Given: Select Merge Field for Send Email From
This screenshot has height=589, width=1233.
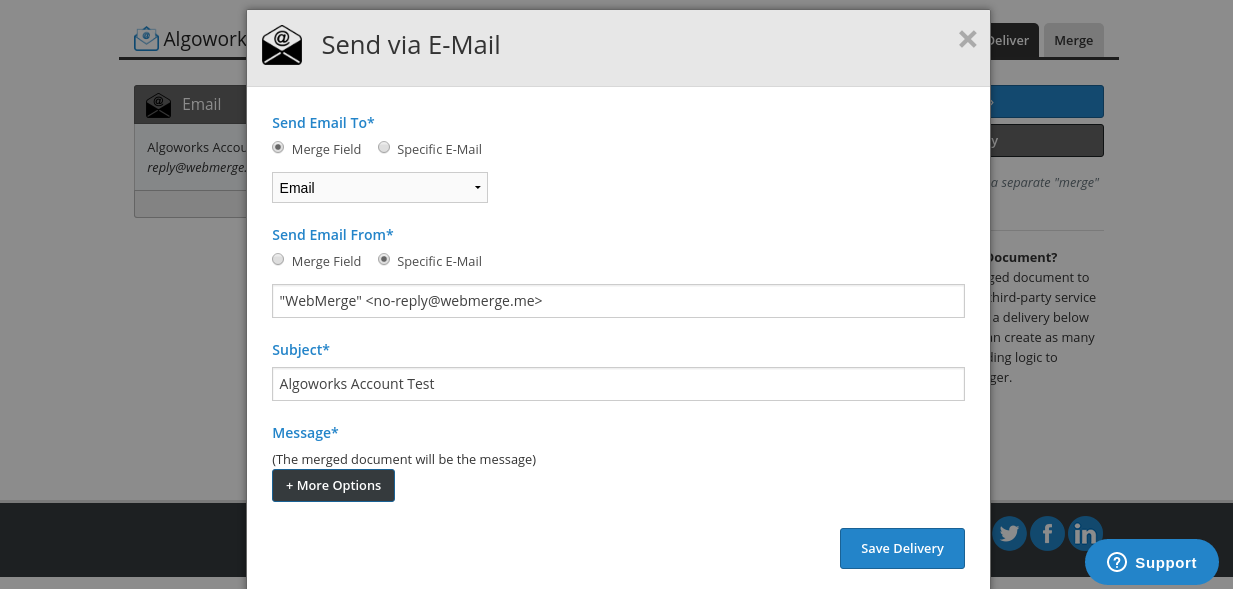Looking at the screenshot, I should (278, 260).
